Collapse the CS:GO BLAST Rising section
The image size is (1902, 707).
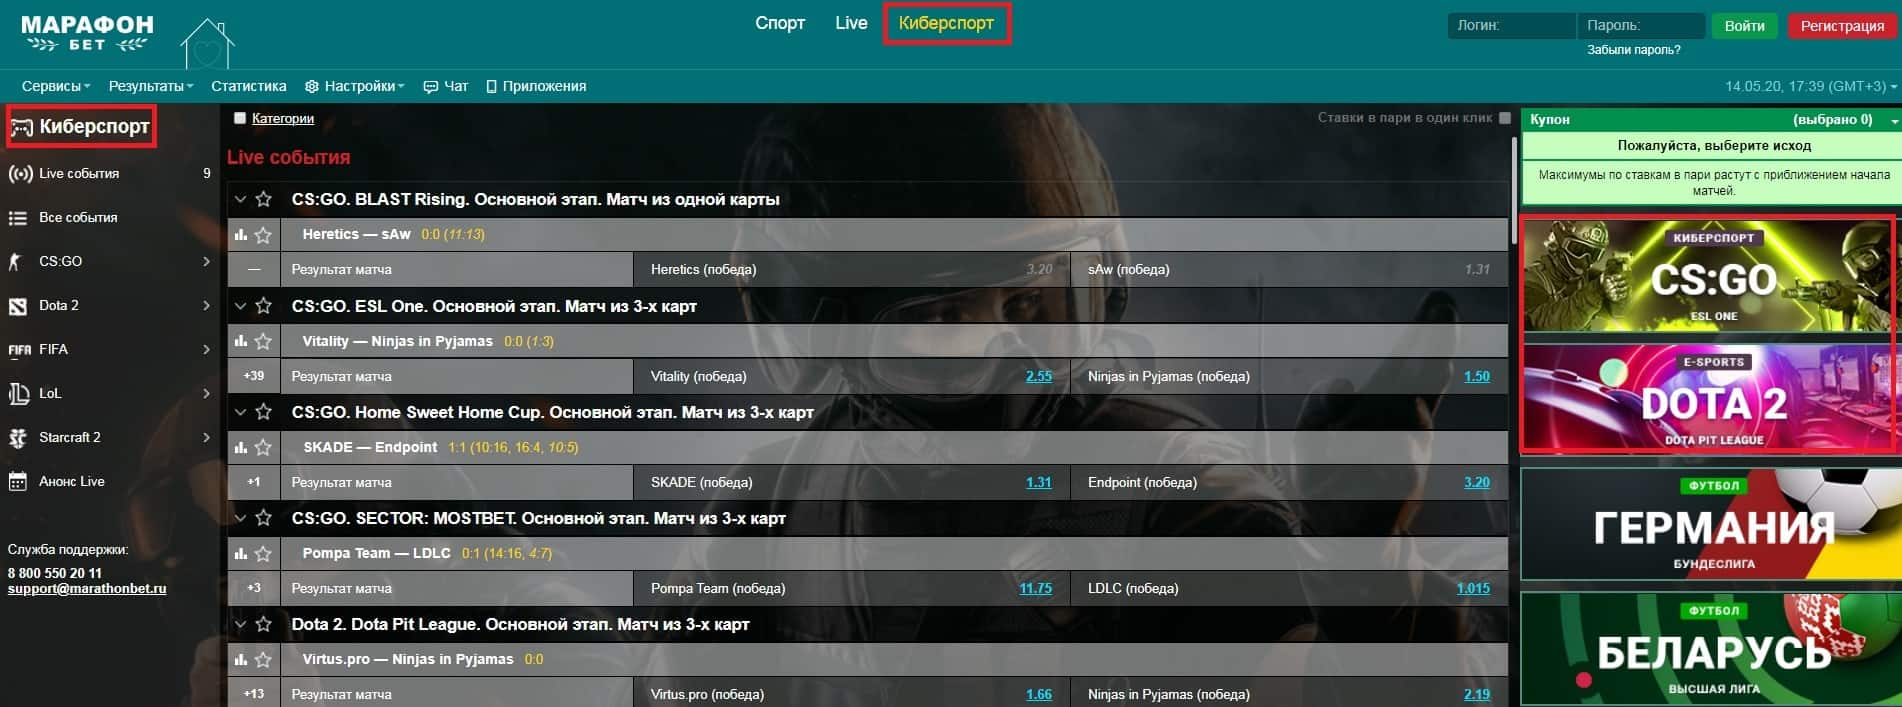[x=240, y=199]
